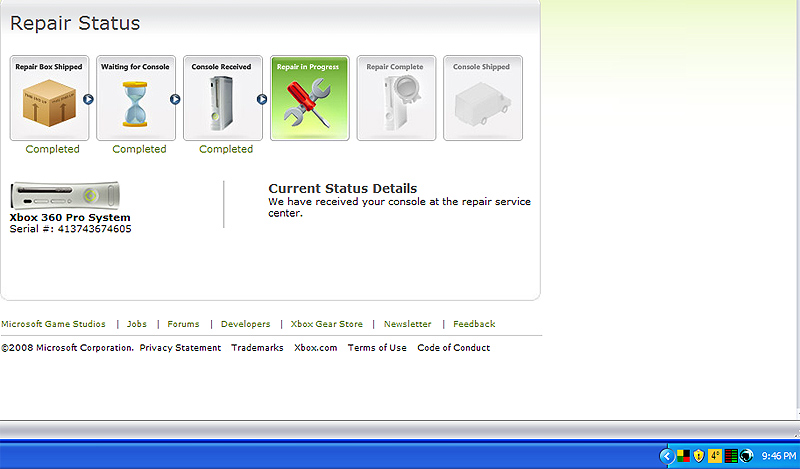Open the Jobs footer link
This screenshot has width=800, height=469.
click(137, 324)
